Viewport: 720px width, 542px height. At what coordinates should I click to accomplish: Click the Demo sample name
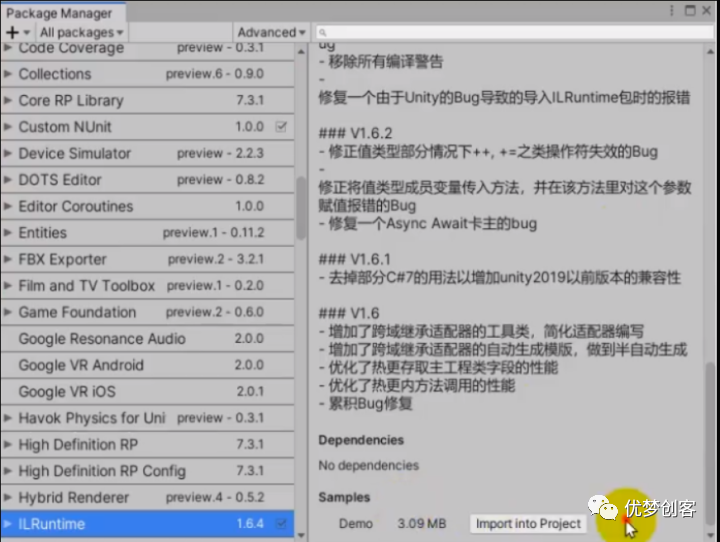[356, 524]
